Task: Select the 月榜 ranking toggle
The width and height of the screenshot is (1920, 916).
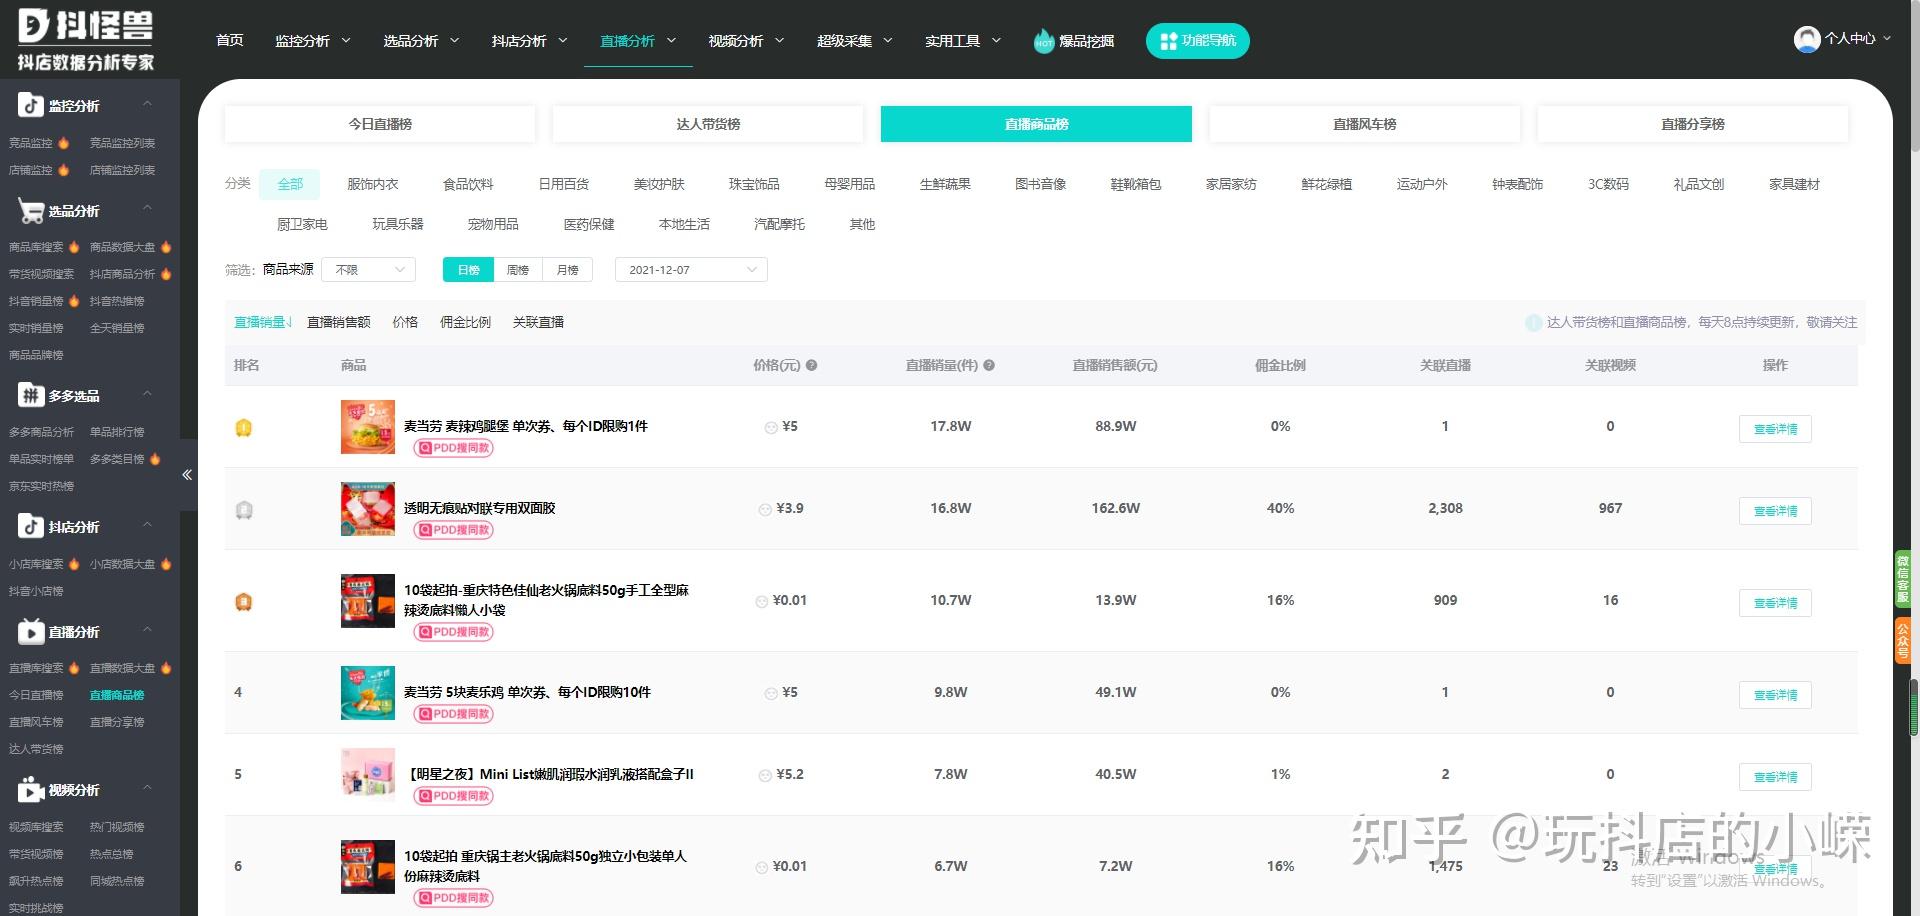Action: tap(567, 270)
